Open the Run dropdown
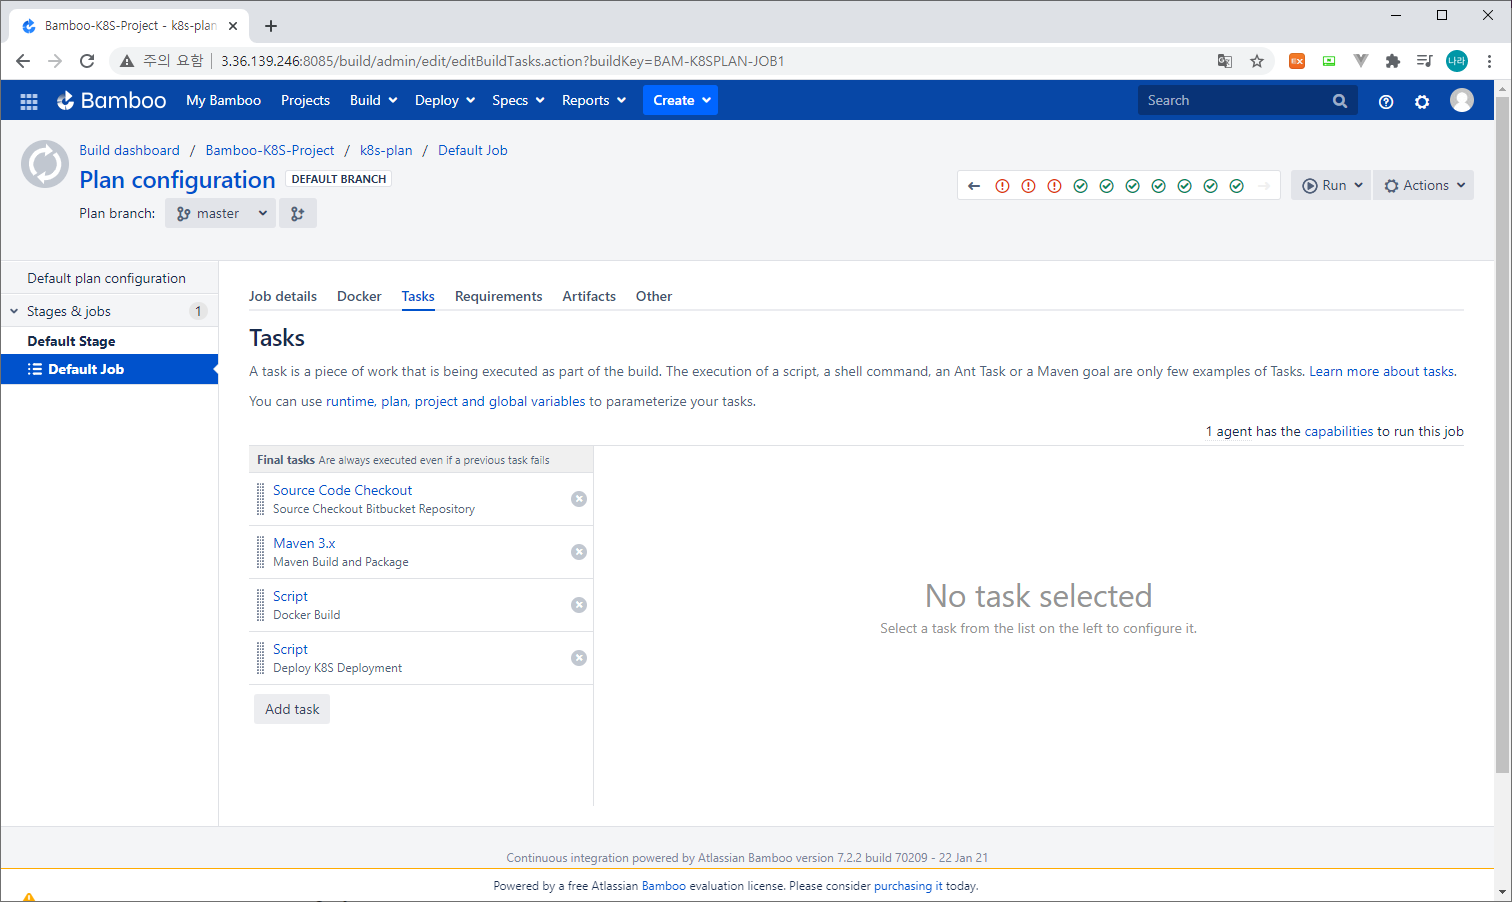The image size is (1512, 902). coord(1331,185)
